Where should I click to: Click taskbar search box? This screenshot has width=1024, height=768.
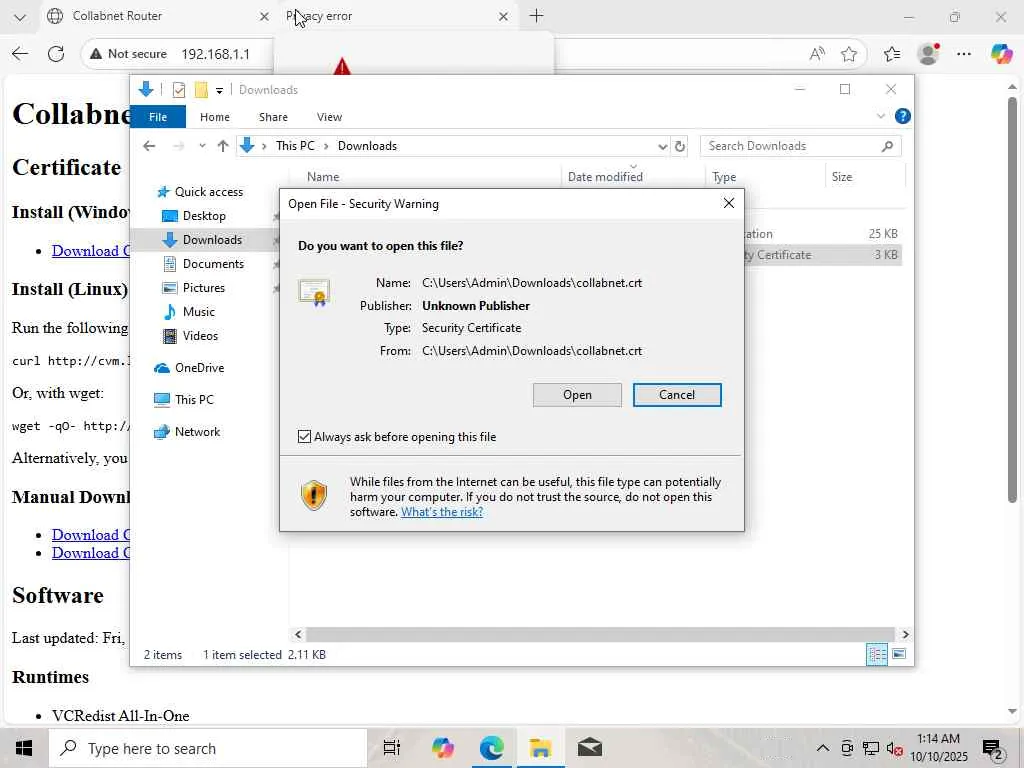(208, 748)
